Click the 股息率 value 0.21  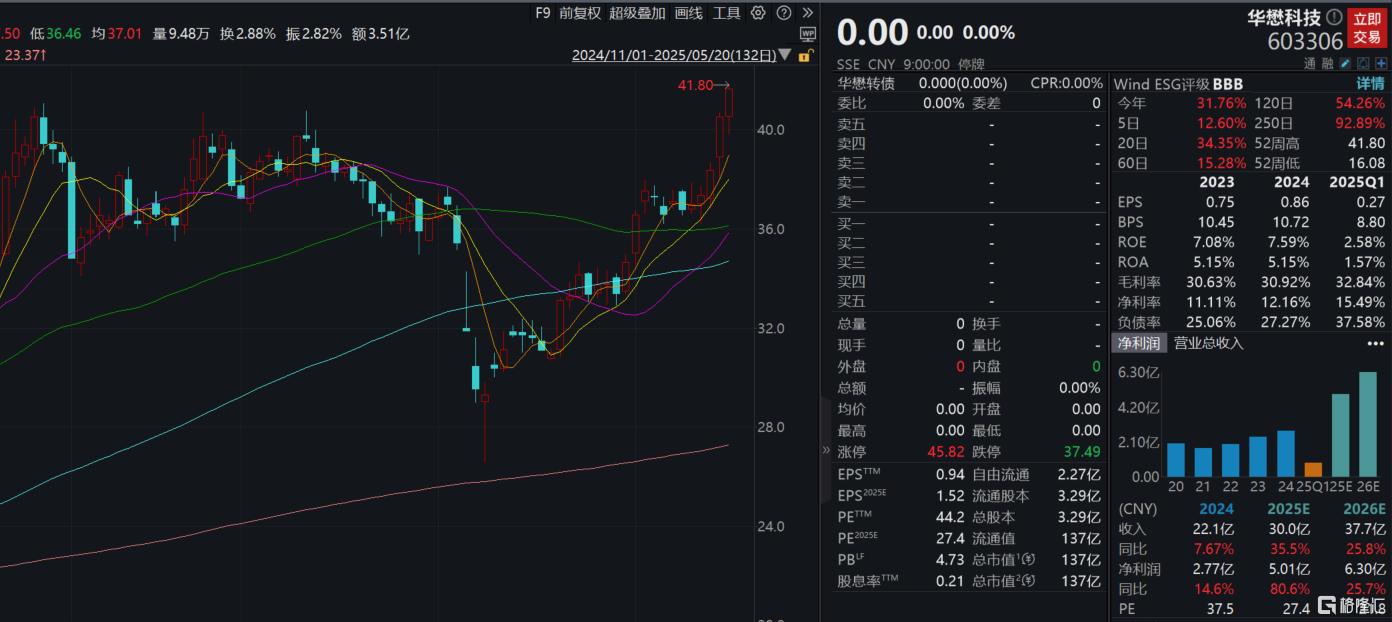click(951, 581)
